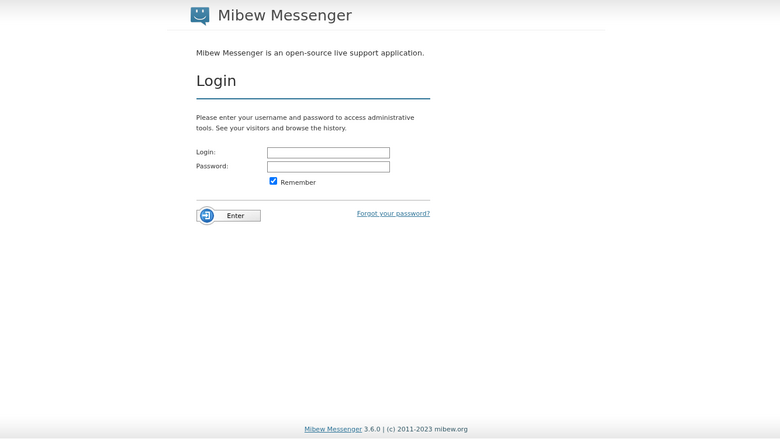780x439 pixels.
Task: Click the 'Please enter your username' instructions
Action: click(305, 123)
